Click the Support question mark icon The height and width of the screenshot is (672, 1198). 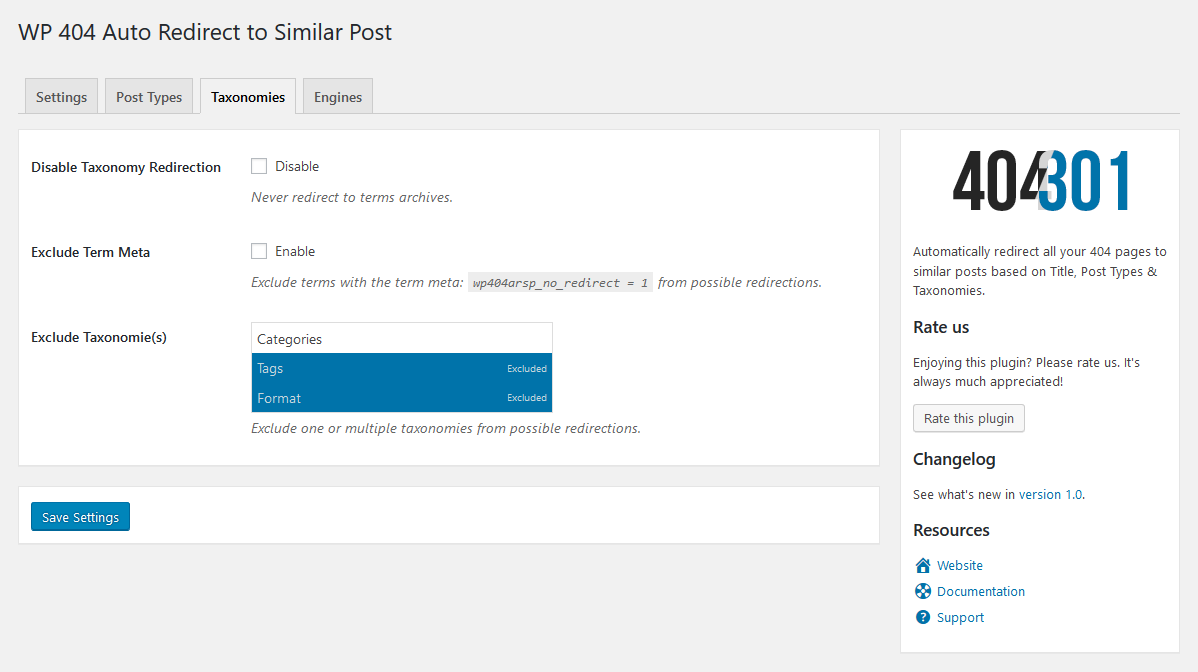click(923, 617)
